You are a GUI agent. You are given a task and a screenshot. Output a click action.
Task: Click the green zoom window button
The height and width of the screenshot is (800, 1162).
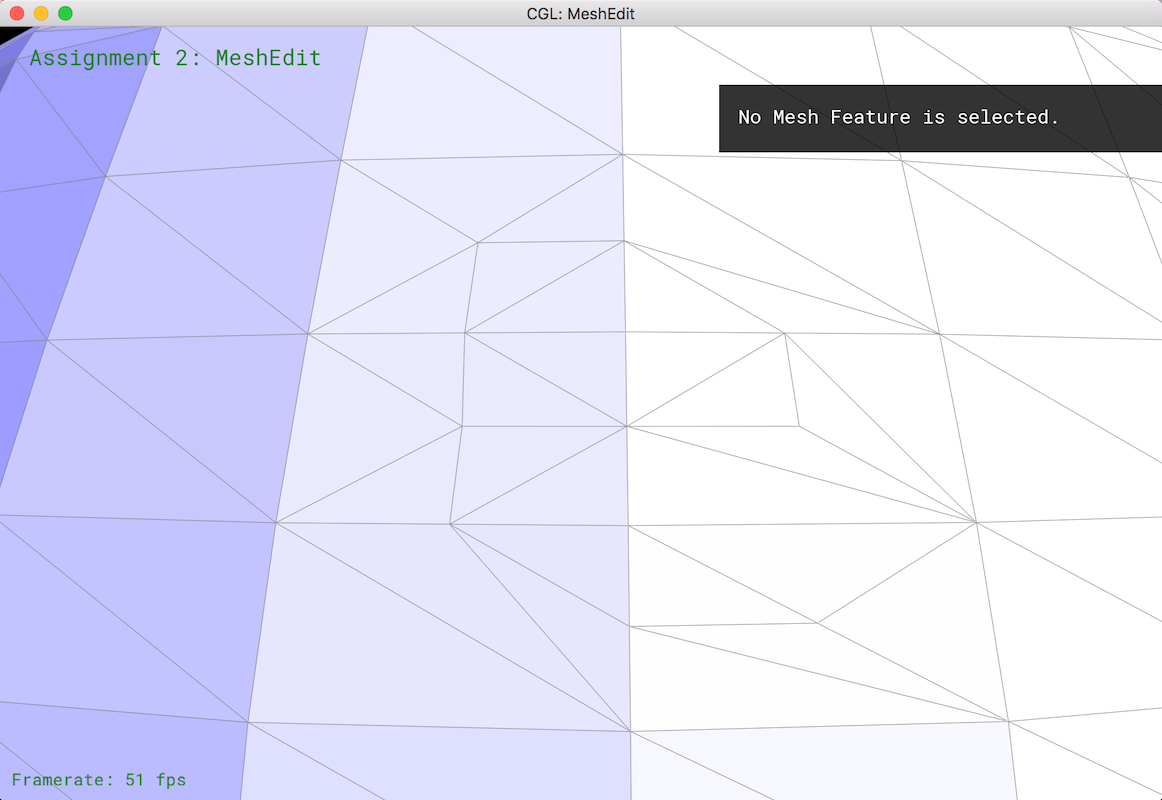(x=65, y=13)
